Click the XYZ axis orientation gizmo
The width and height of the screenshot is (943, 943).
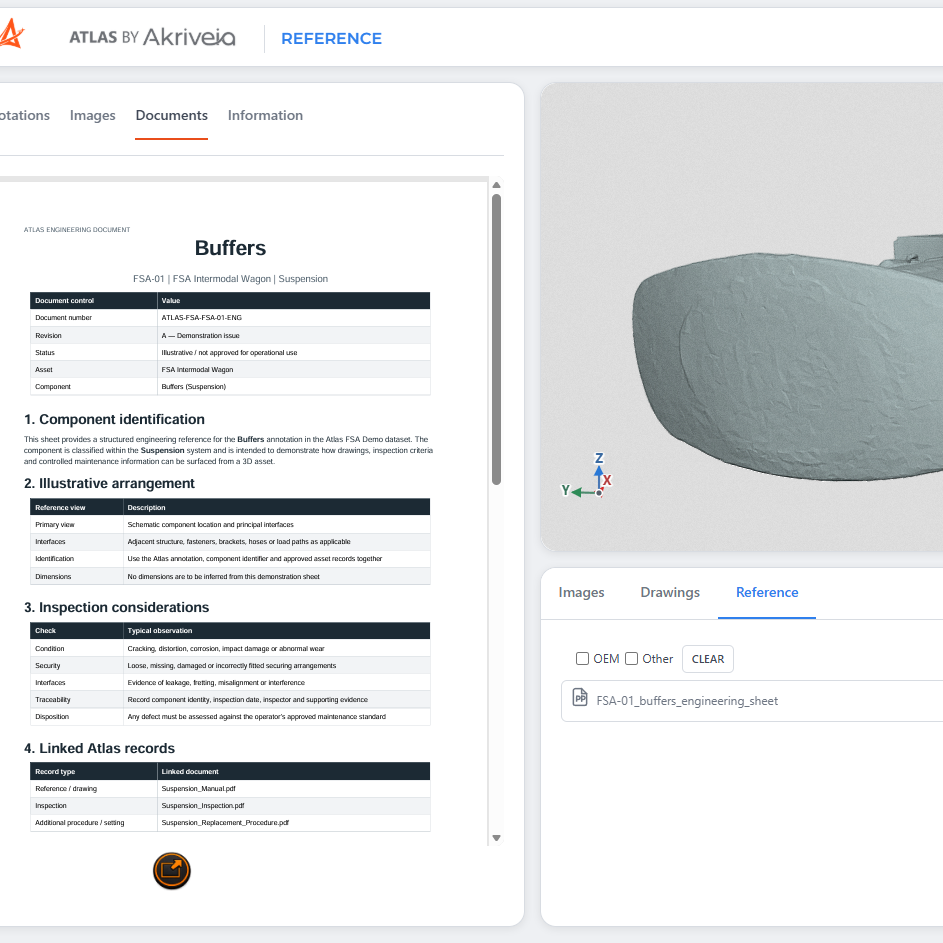pyautogui.click(x=586, y=476)
